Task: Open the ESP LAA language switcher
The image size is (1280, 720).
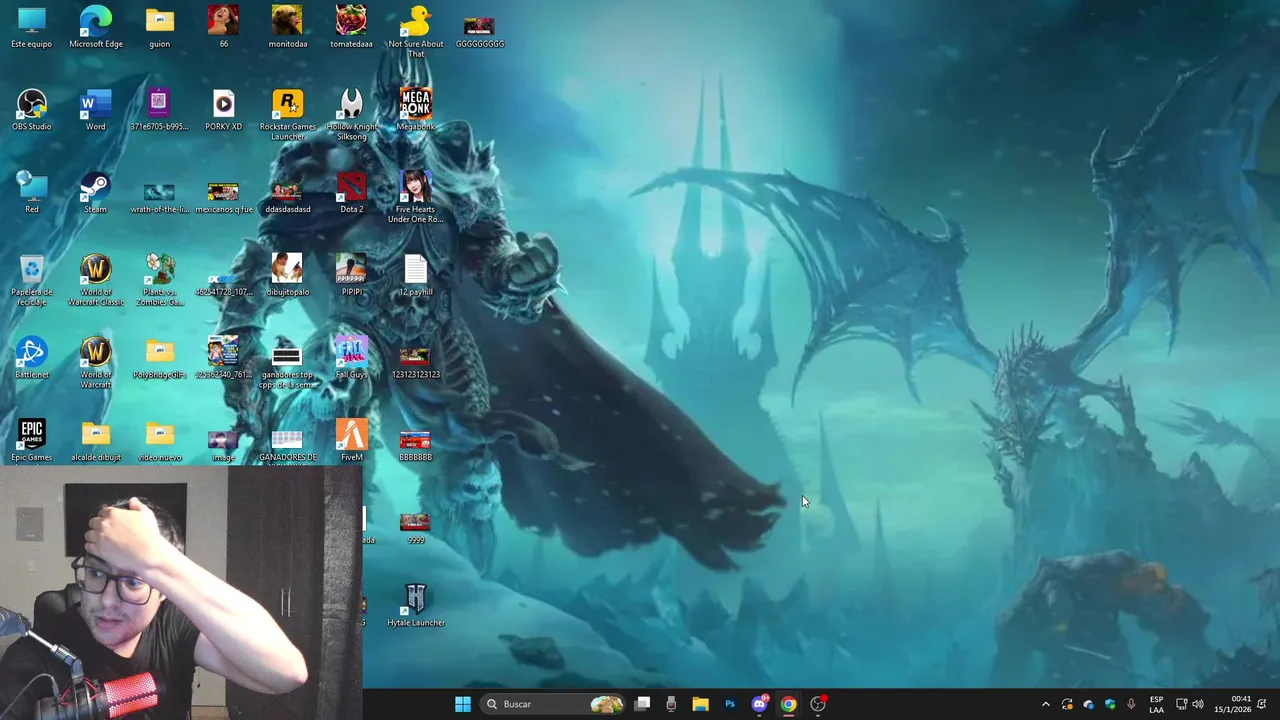Action: (x=1156, y=704)
